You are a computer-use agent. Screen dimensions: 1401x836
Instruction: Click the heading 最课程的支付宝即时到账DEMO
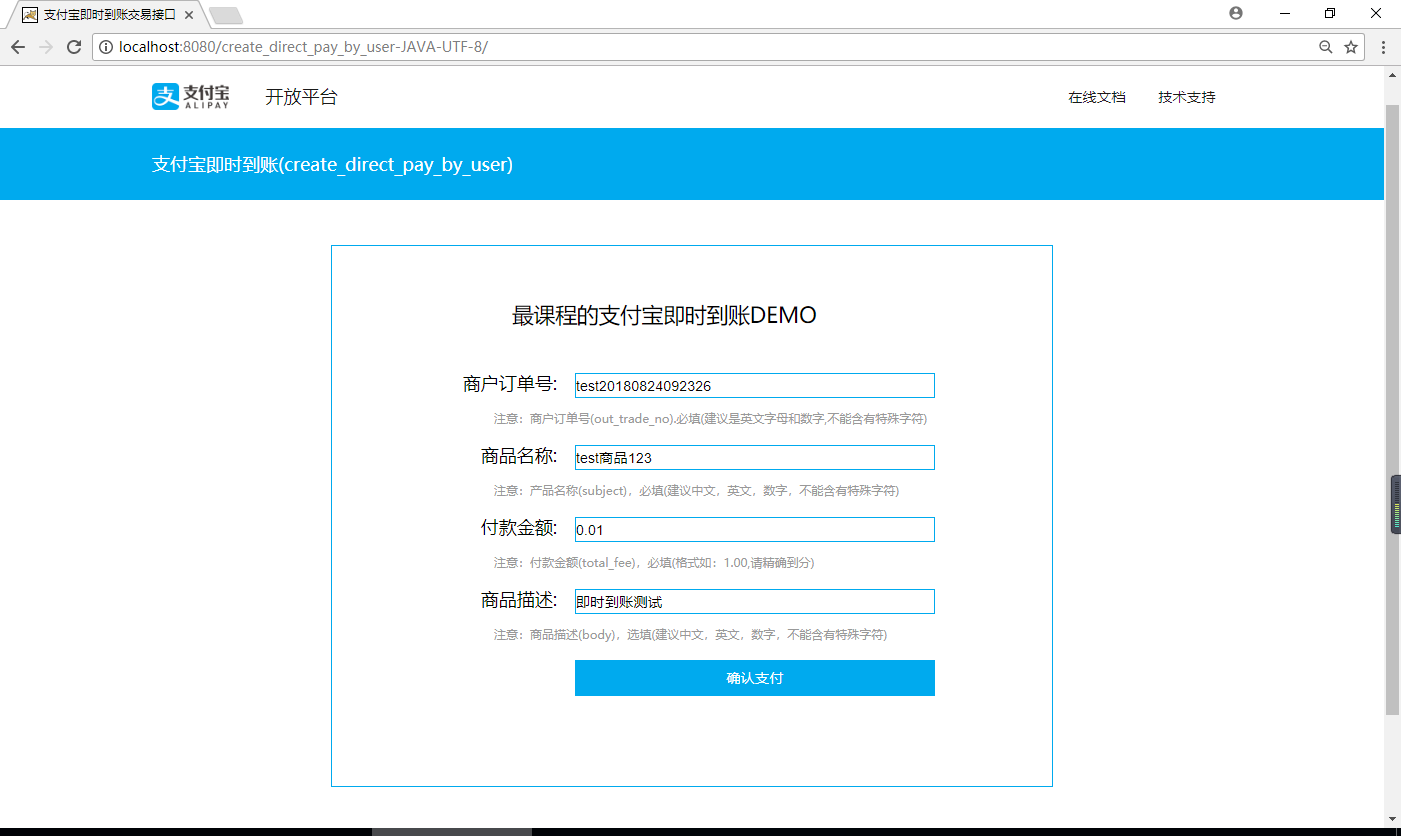pos(664,316)
